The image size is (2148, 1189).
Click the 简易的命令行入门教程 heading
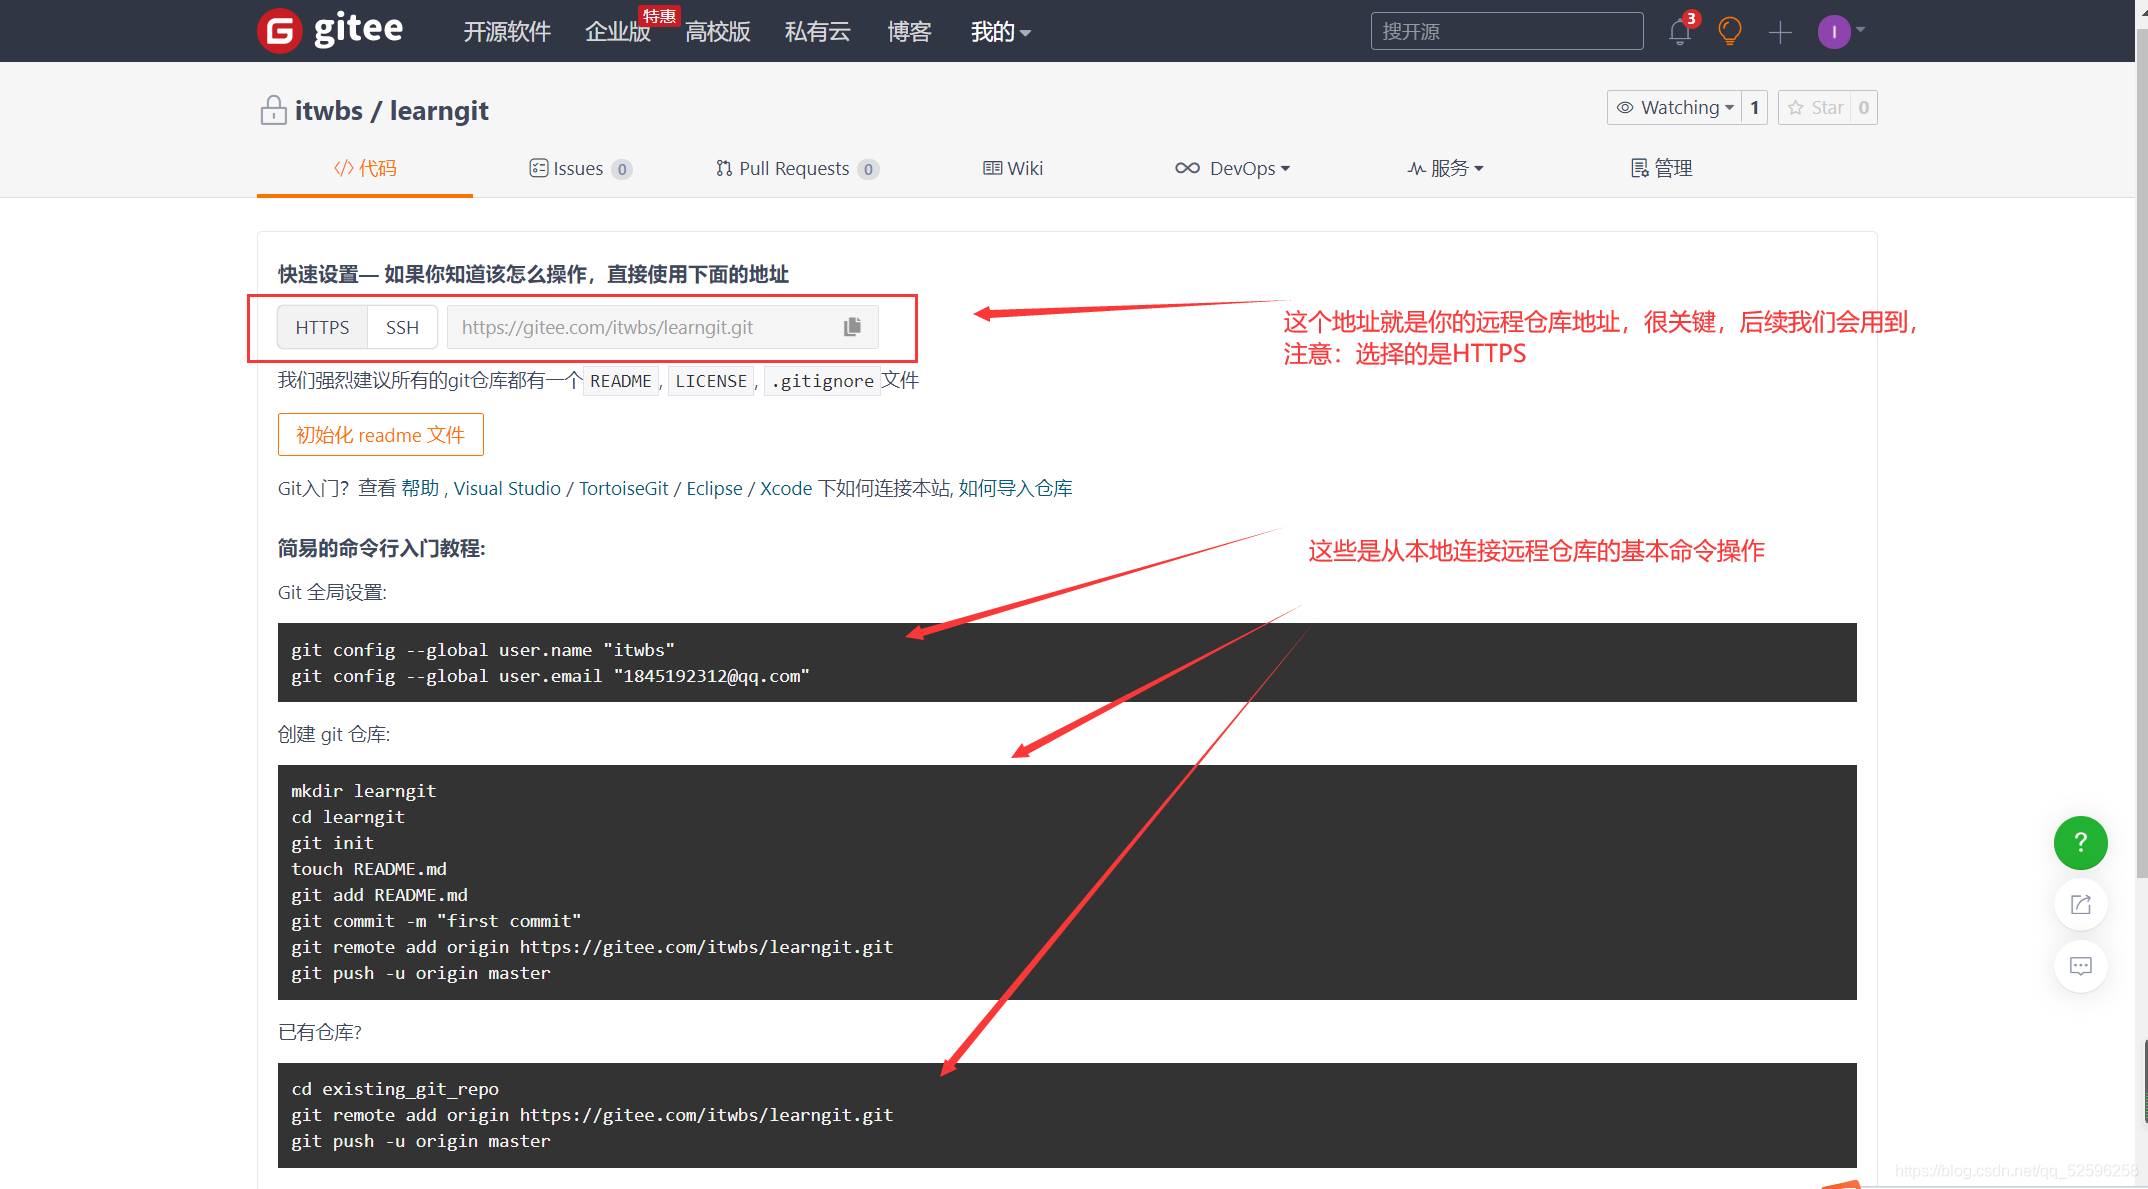(382, 548)
